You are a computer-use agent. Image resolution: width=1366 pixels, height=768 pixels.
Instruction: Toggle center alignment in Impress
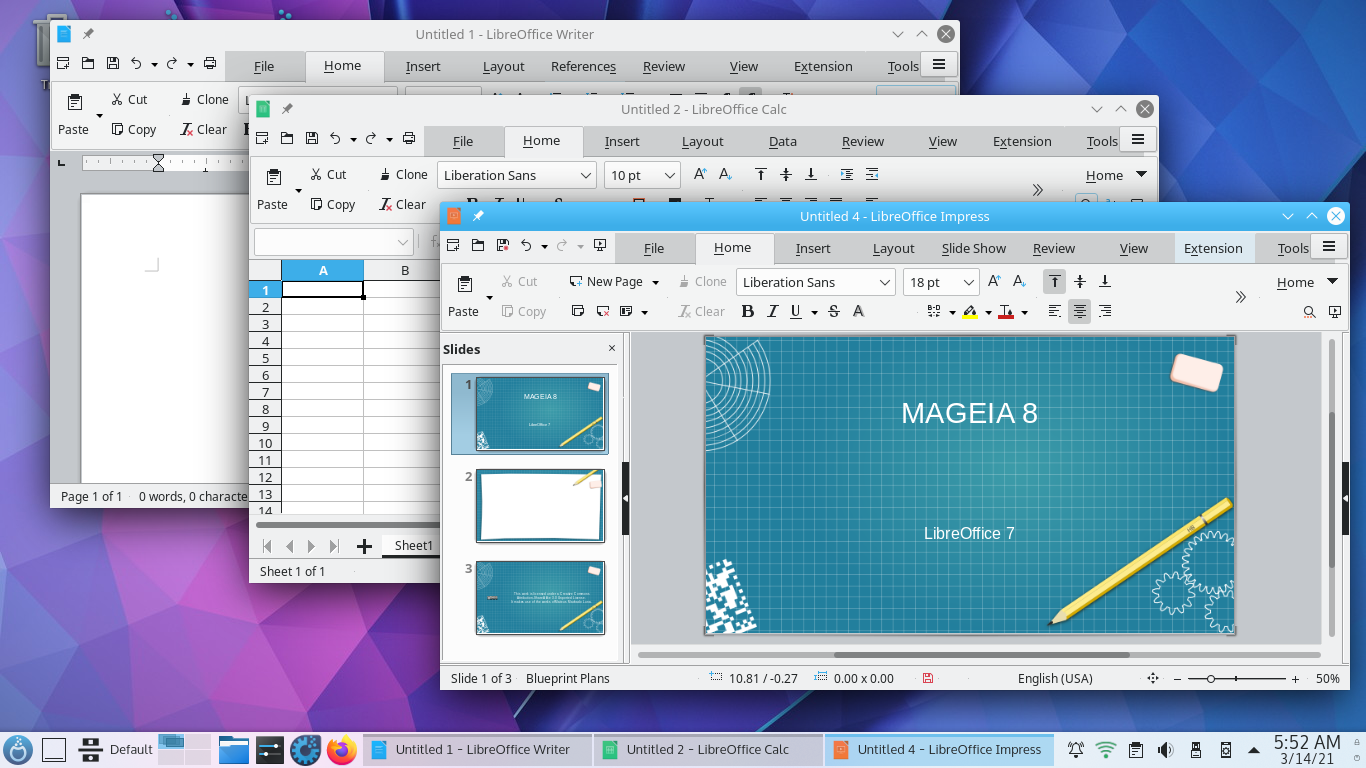(1080, 312)
